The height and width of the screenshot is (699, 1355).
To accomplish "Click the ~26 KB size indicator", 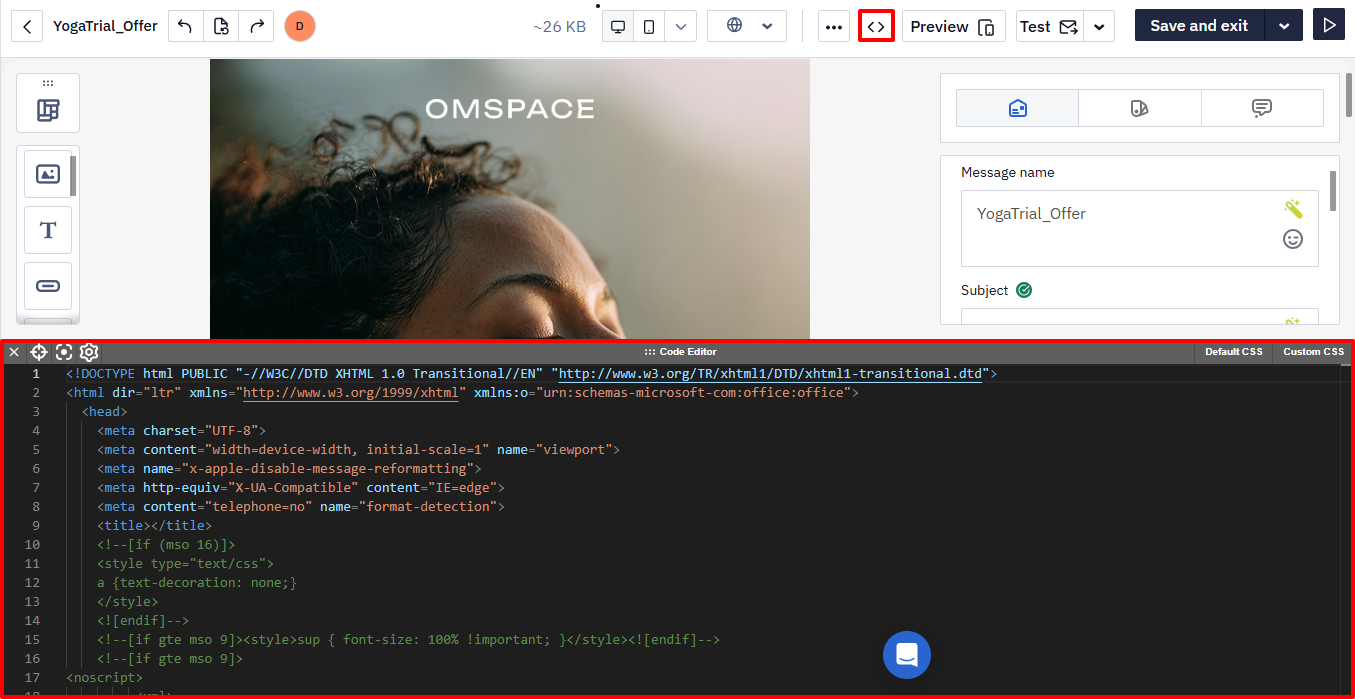I will (x=560, y=26).
